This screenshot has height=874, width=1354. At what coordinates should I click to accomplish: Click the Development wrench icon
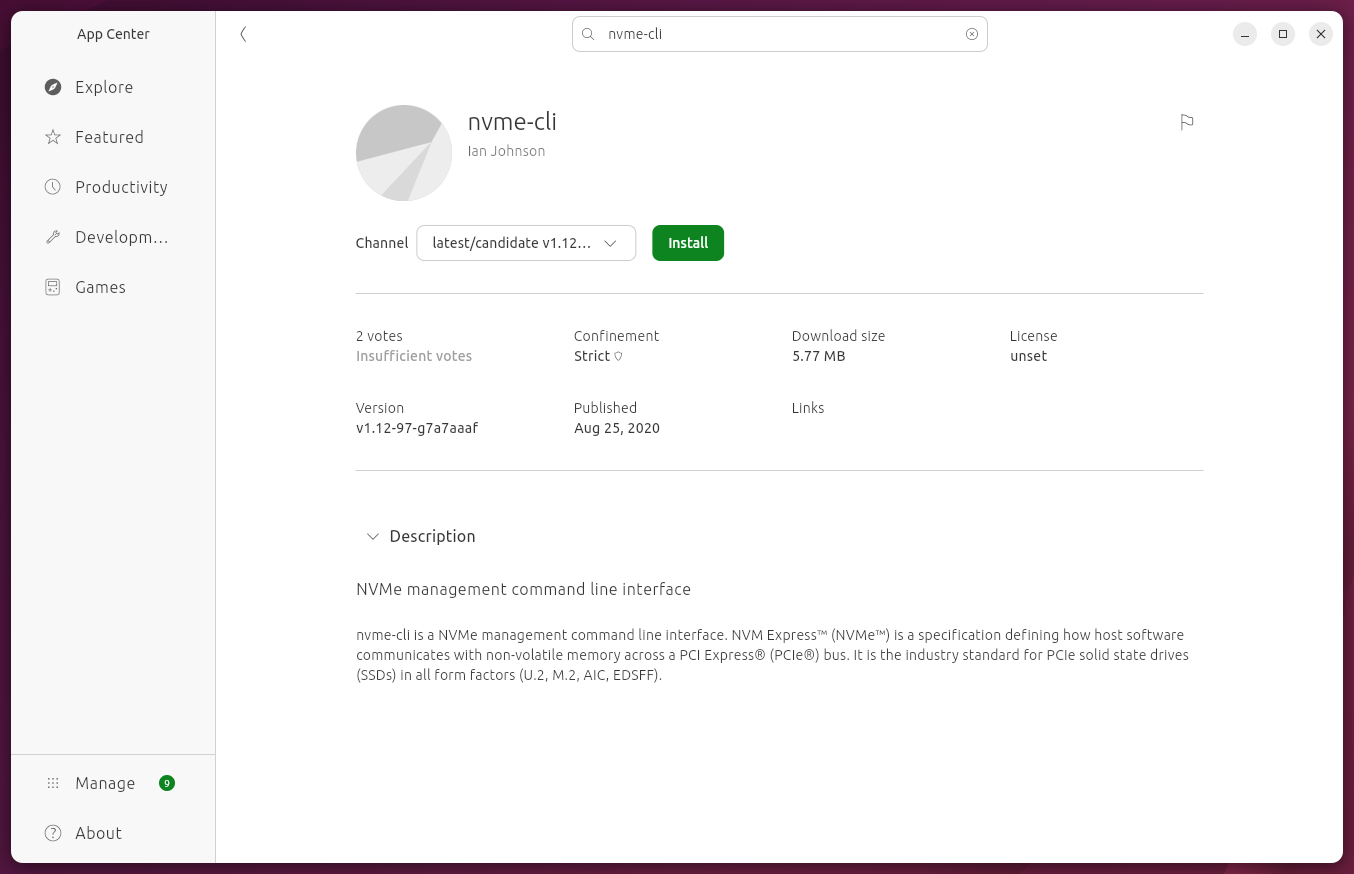tap(53, 237)
